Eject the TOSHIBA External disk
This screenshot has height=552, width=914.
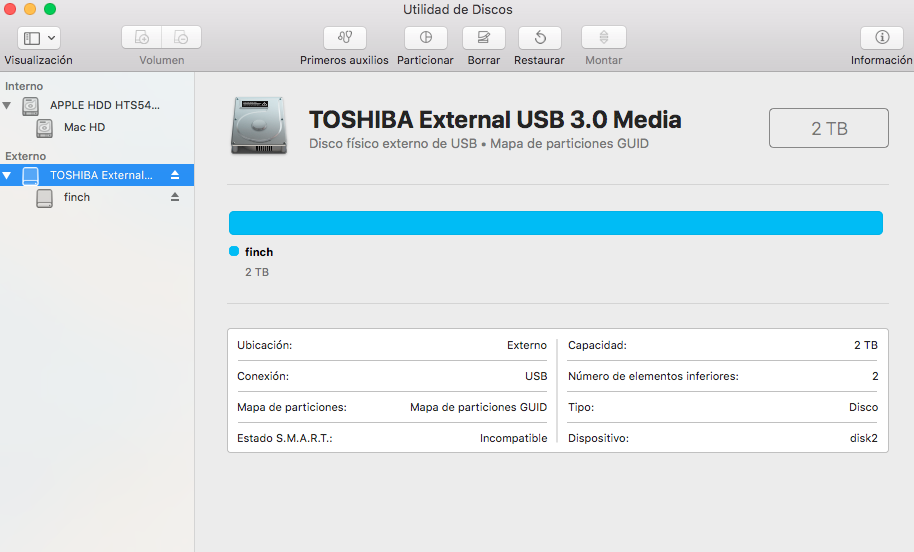pos(175,175)
